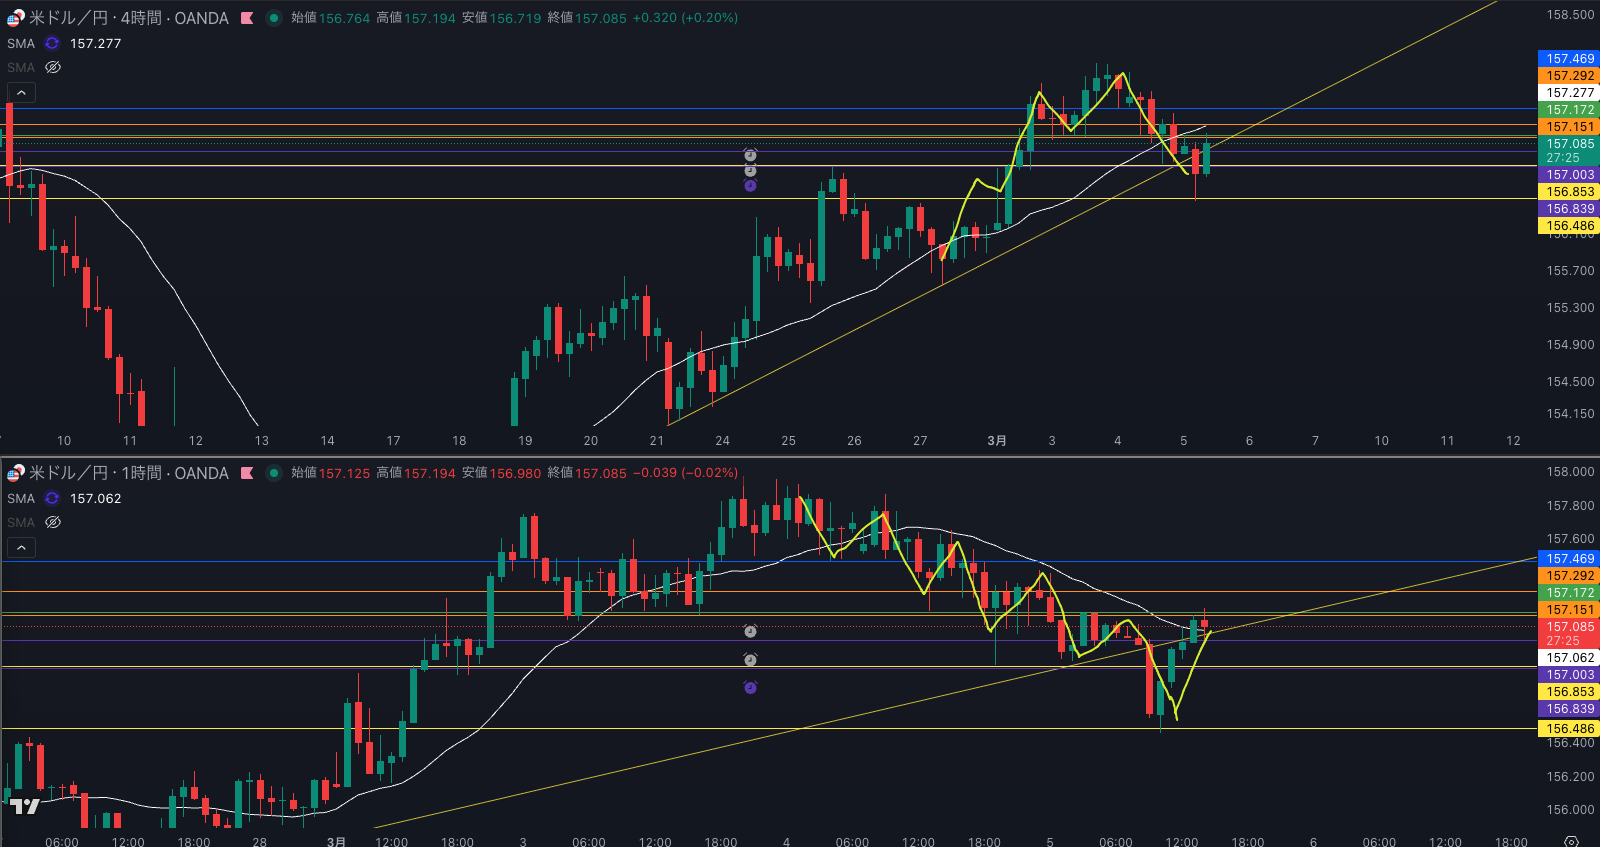Click the pink flag icon on 1時間 chart

pos(247,473)
